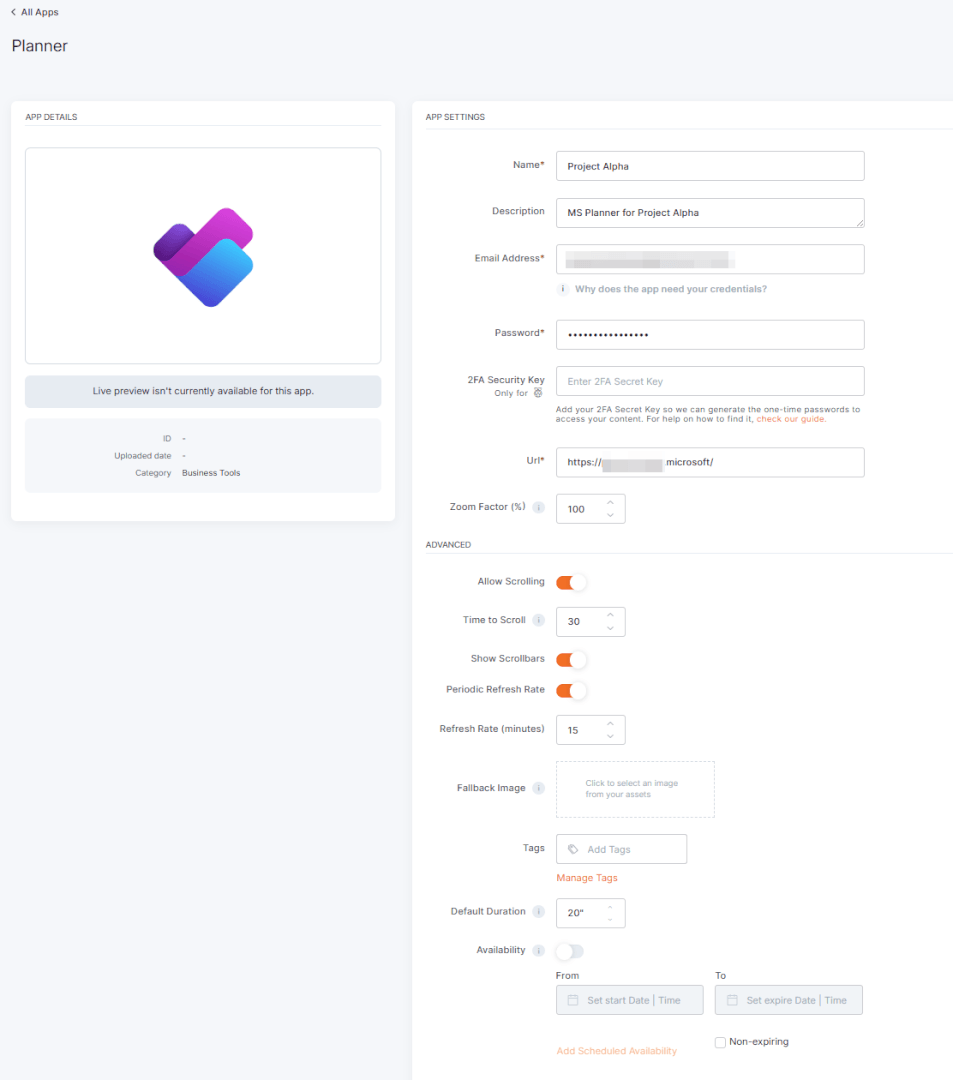
Task: Increase Zoom Factor with up arrow
Action: (x=610, y=502)
